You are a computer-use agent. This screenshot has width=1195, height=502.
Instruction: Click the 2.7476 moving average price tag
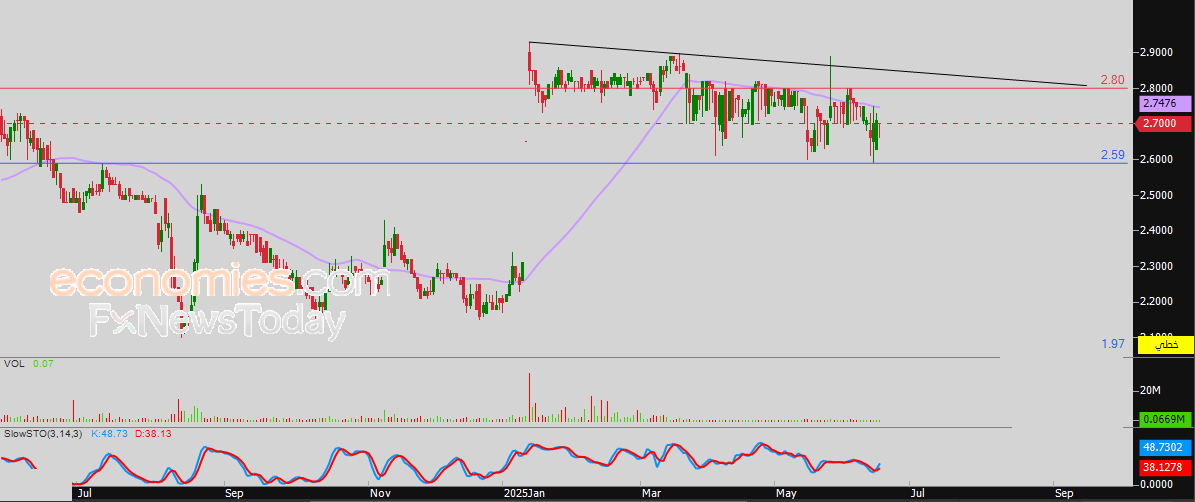1163,103
